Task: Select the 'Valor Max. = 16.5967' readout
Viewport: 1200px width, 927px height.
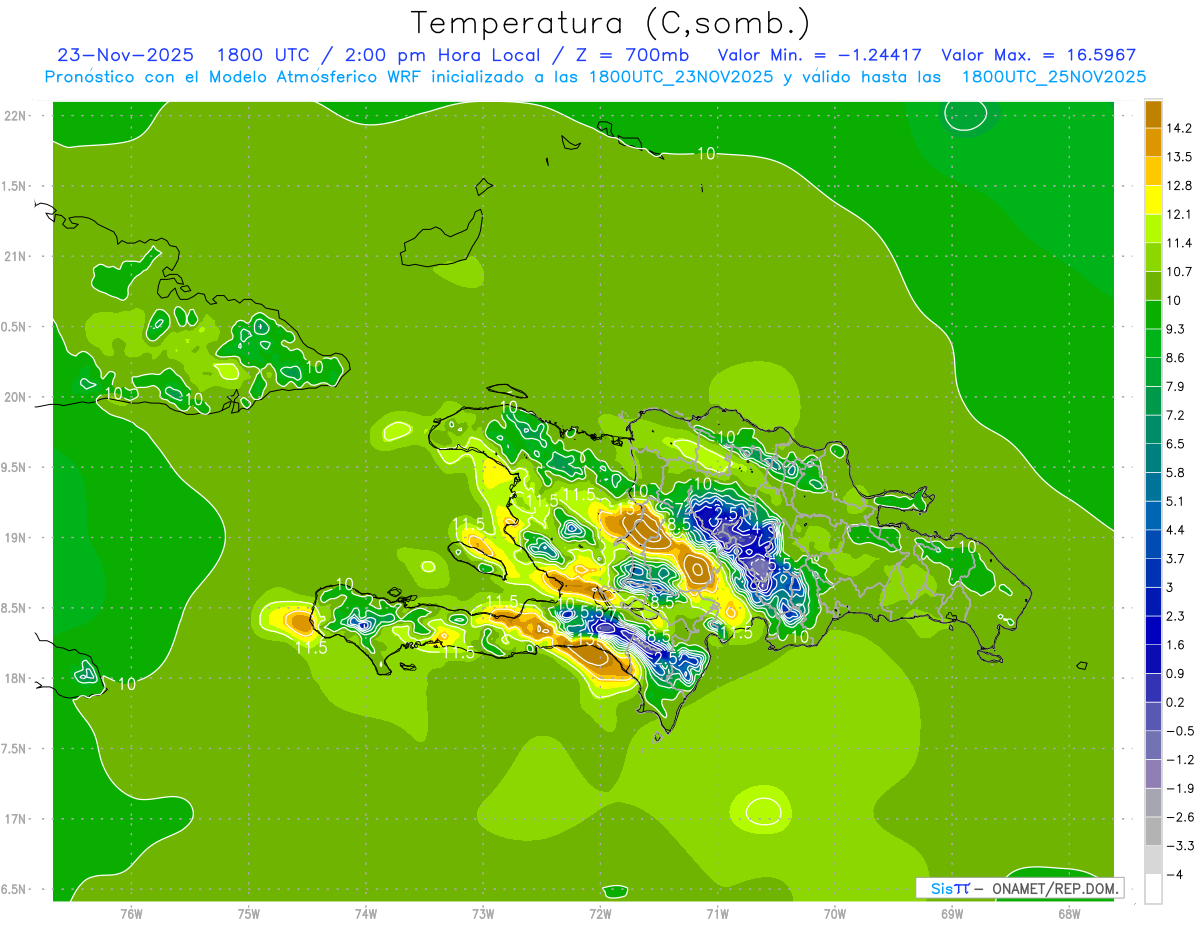Action: (x=1039, y=55)
